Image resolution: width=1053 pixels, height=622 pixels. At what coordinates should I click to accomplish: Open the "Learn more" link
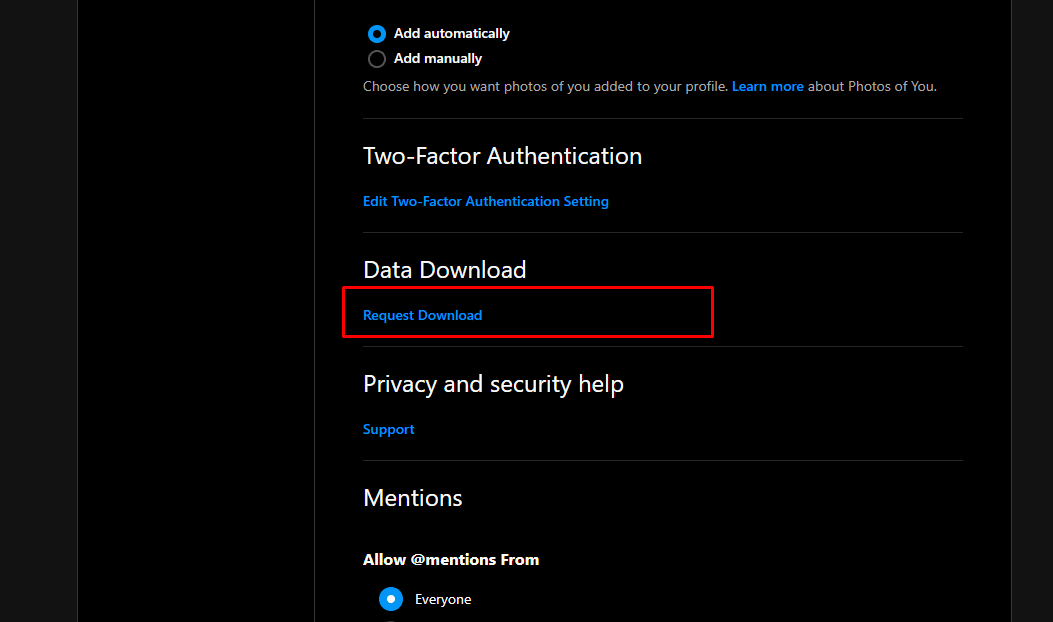coord(767,87)
